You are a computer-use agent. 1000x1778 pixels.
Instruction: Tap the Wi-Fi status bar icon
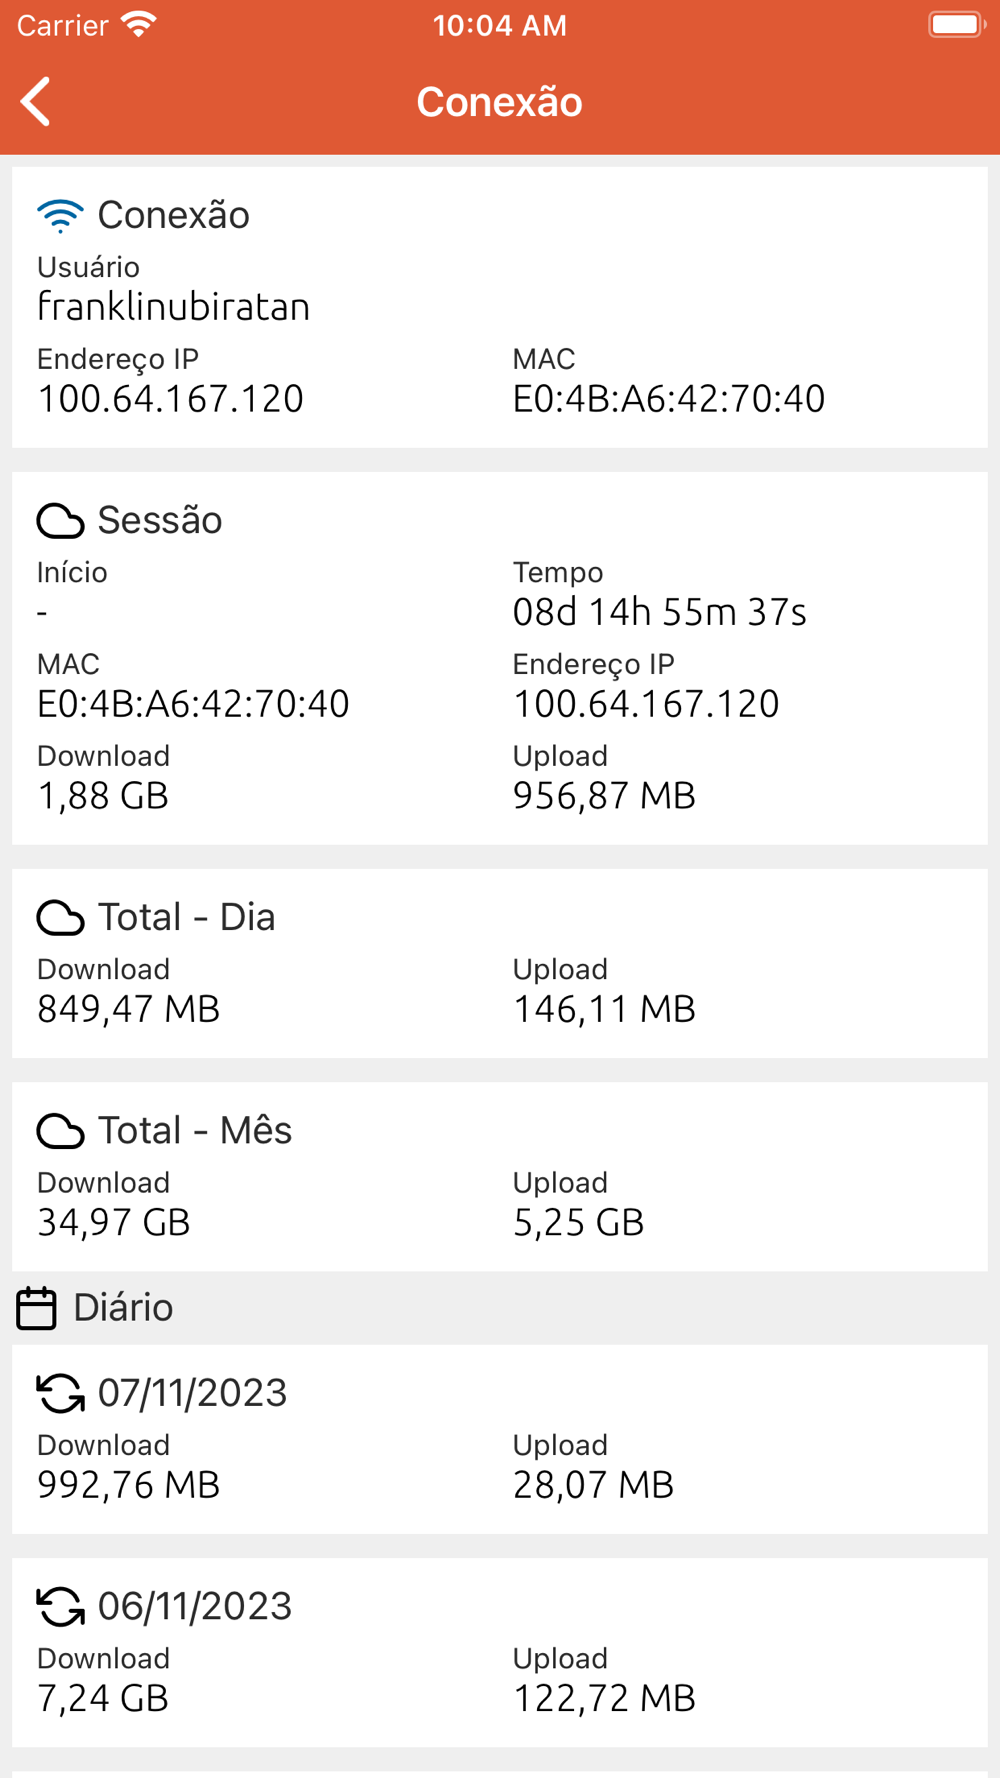pyautogui.click(x=139, y=25)
